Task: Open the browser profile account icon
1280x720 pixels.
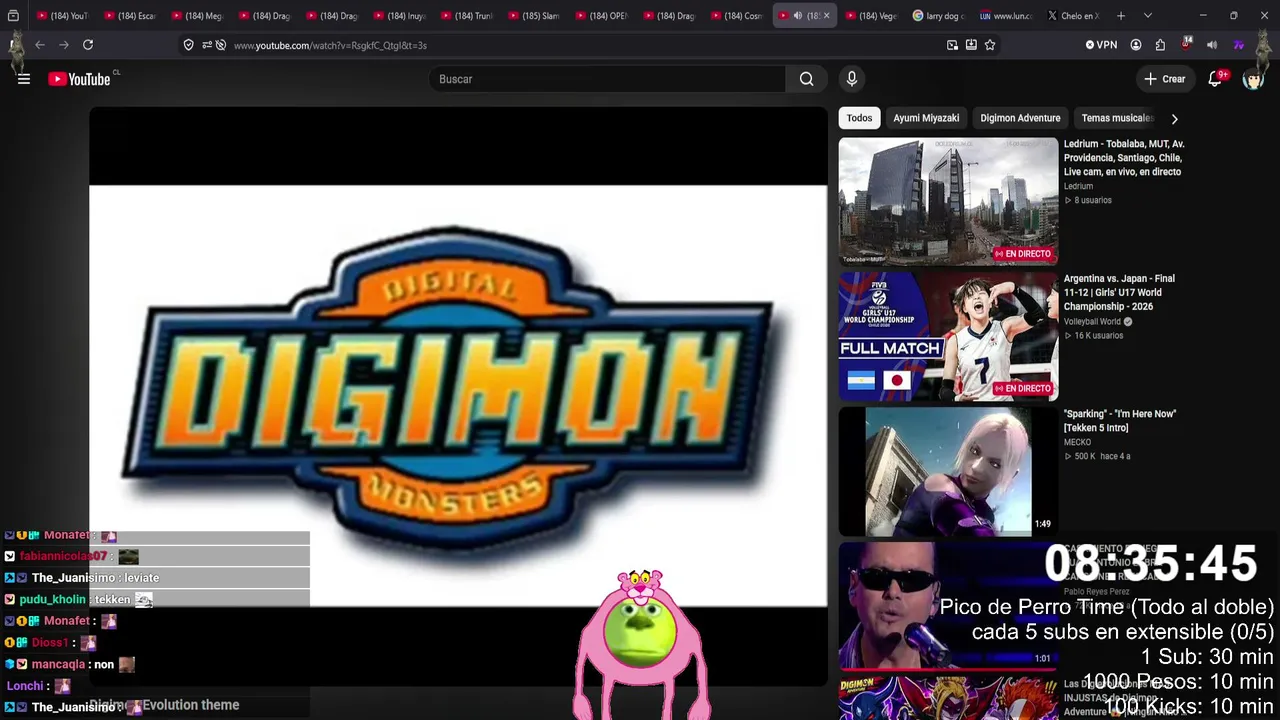Action: [1136, 45]
